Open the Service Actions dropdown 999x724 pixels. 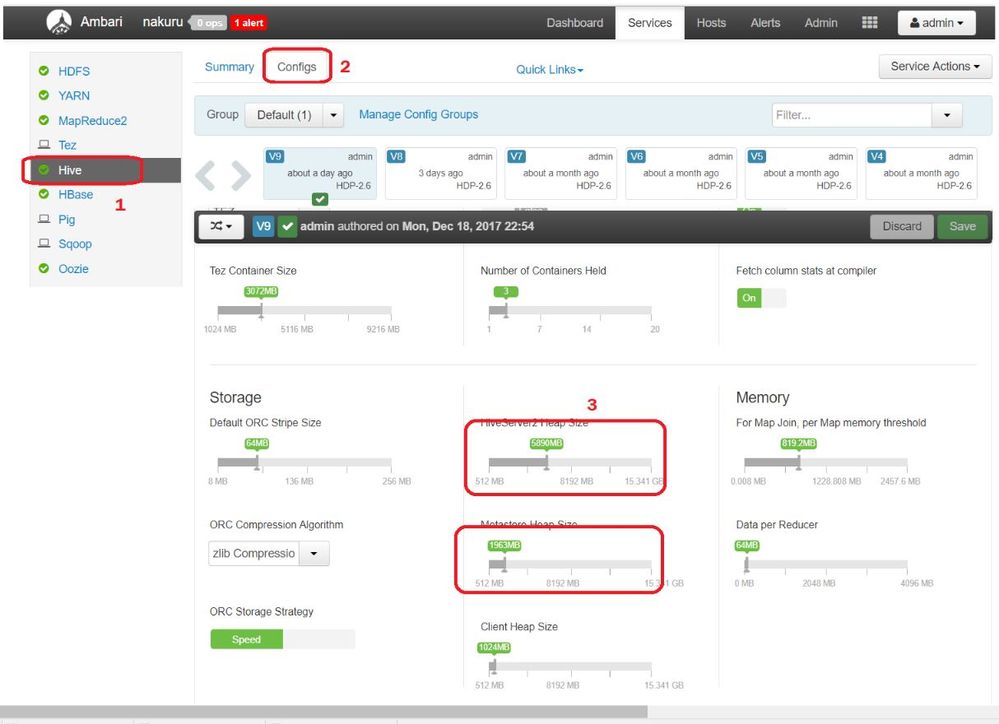click(935, 66)
